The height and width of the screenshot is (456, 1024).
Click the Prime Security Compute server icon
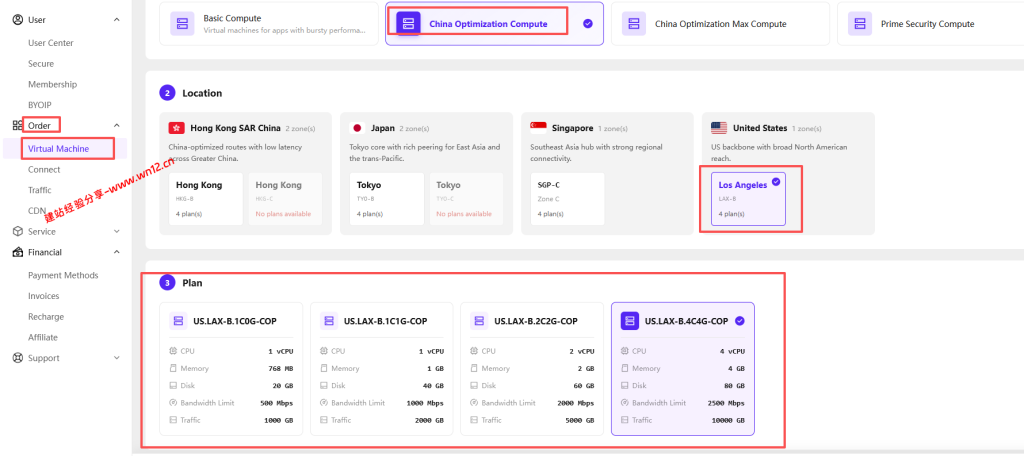(859, 24)
